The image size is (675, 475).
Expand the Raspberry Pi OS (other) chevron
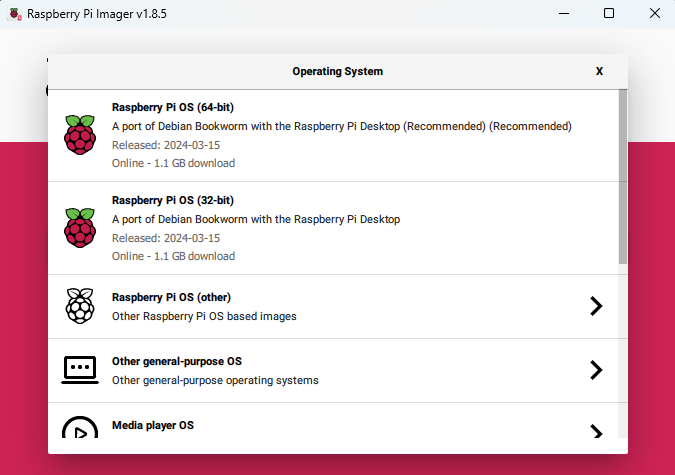click(596, 306)
